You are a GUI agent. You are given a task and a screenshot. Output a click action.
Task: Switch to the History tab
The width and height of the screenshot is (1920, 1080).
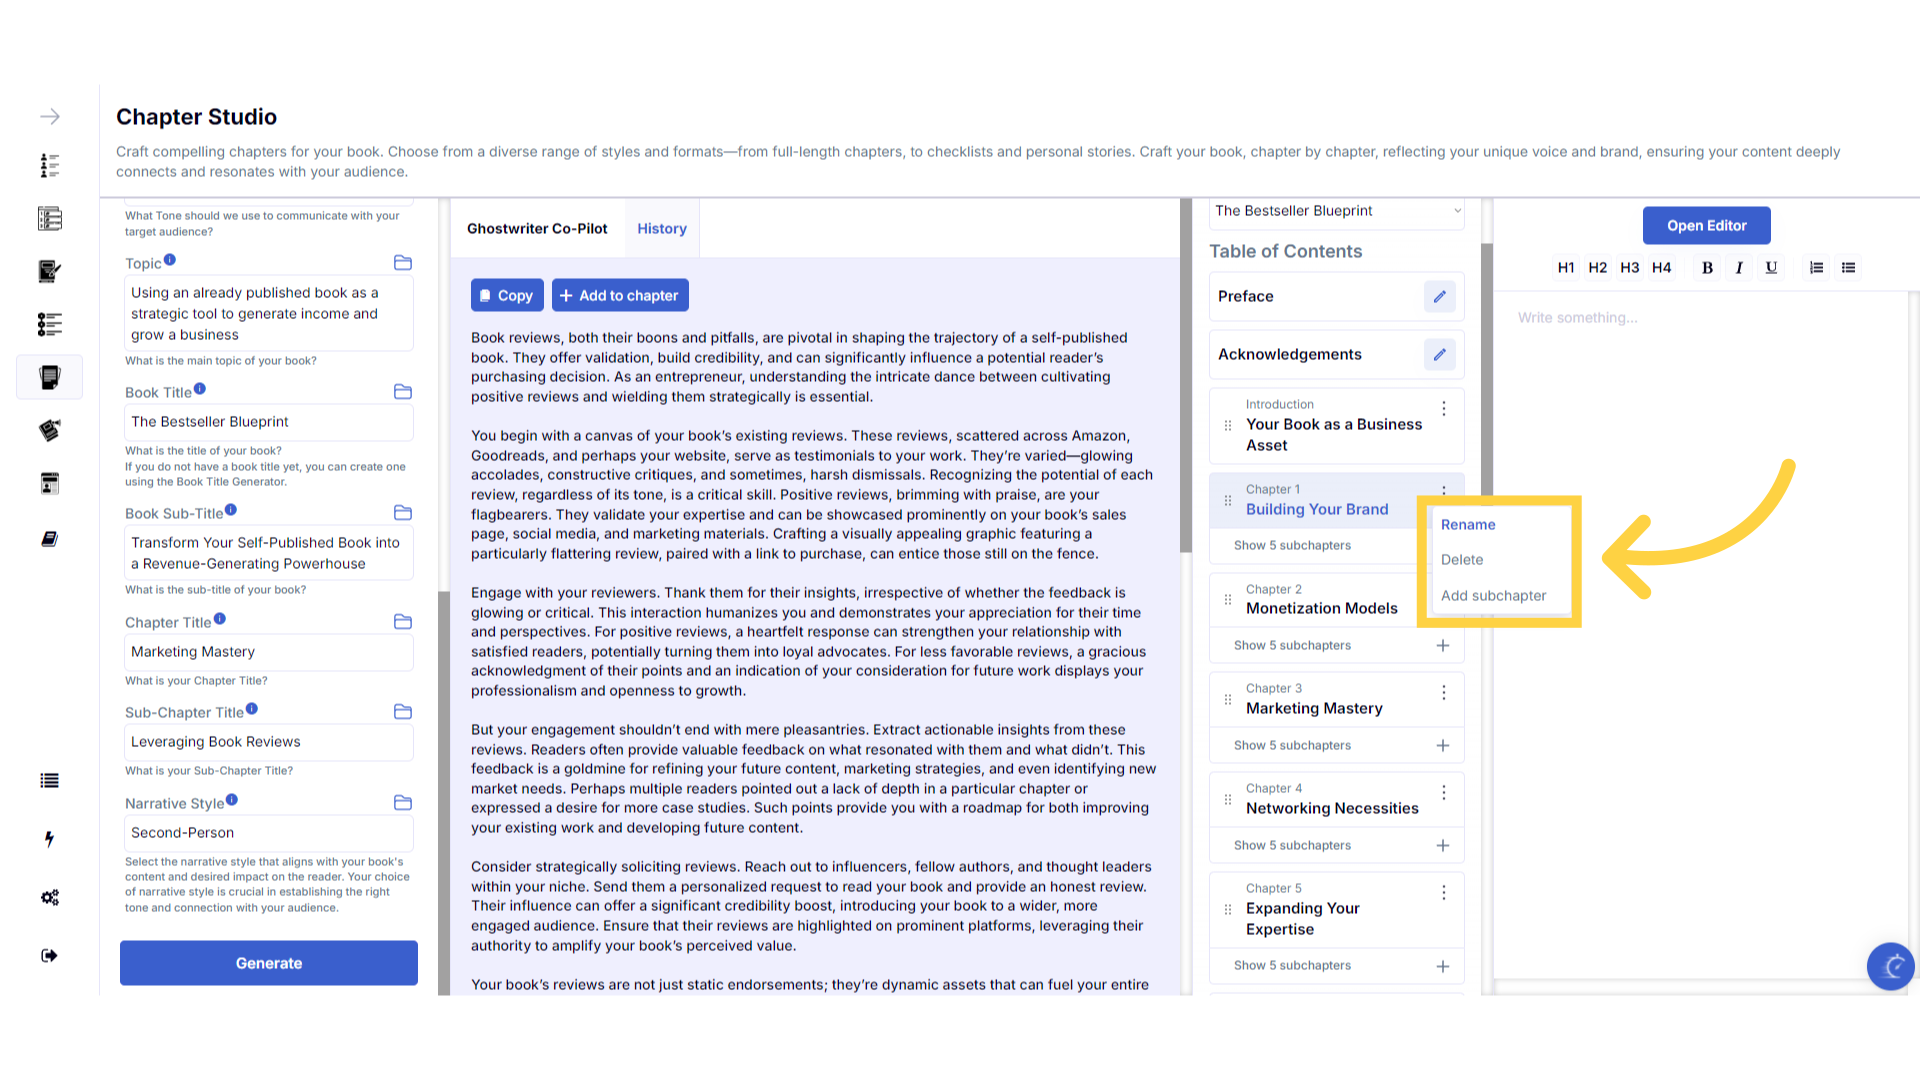pyautogui.click(x=662, y=229)
